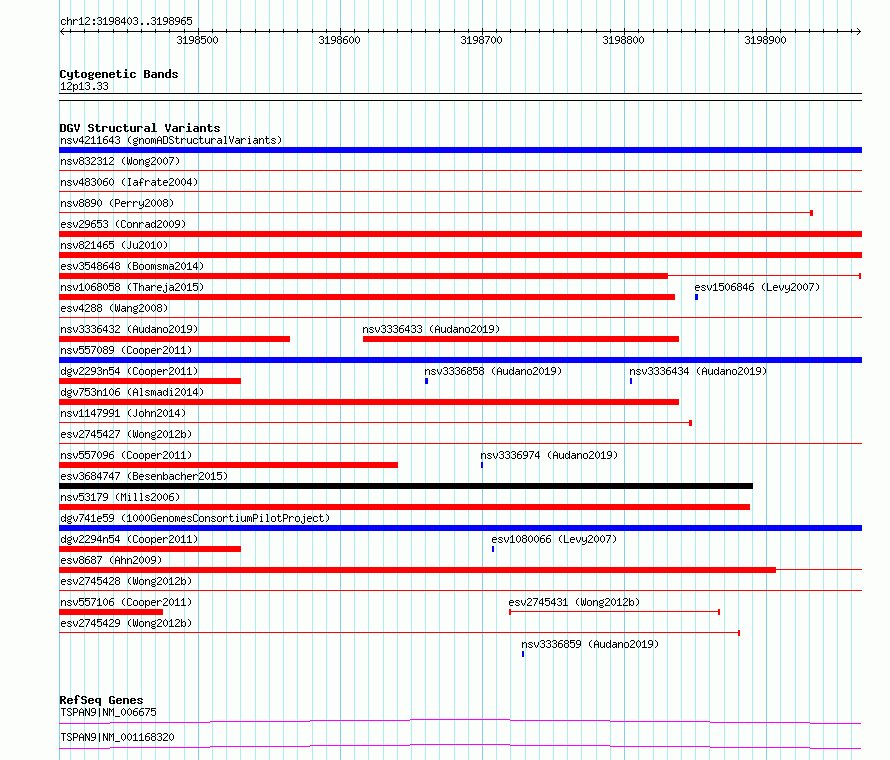Screen dimensions: 890x760
Task: Click the 3198600 ruler position label
Action: 339,40
